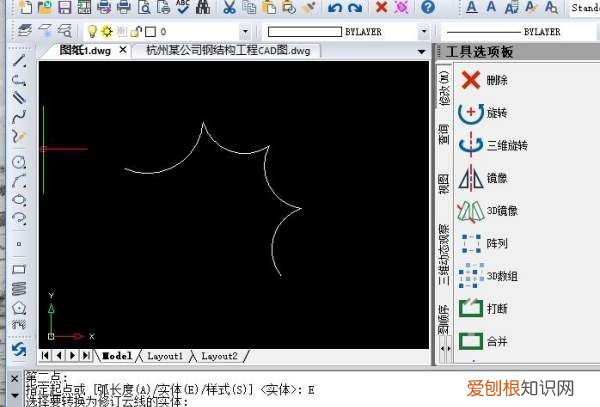Toggle layer lock padlock icon
Viewport: 600px width, 407px height.
pos(136,31)
